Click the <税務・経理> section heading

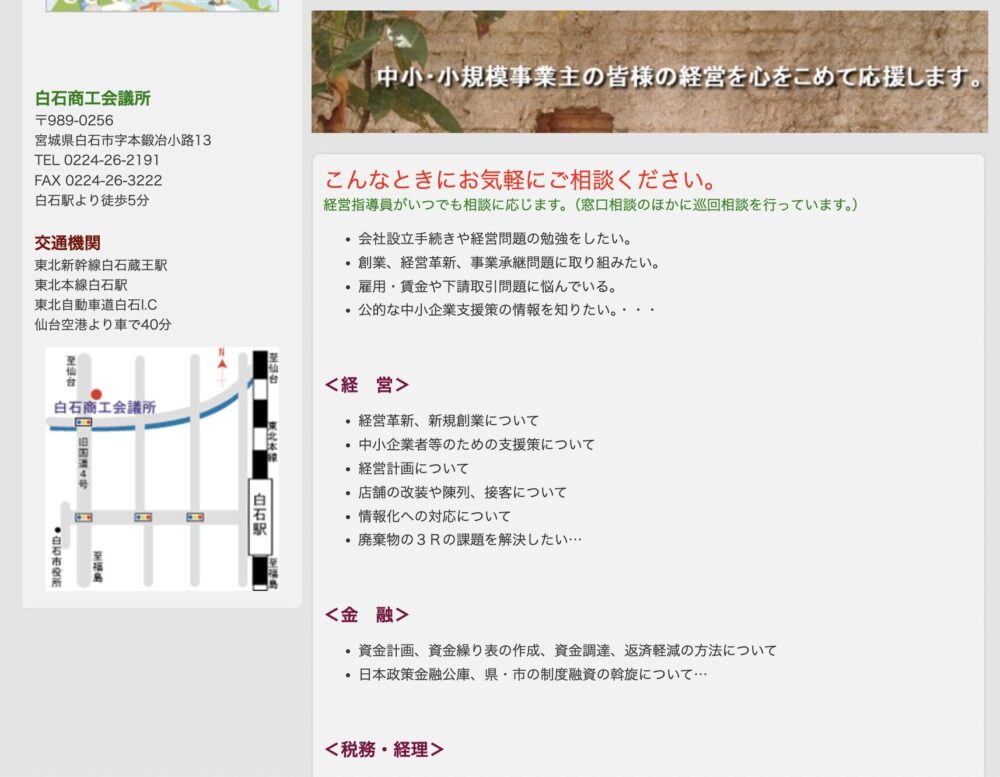(384, 749)
